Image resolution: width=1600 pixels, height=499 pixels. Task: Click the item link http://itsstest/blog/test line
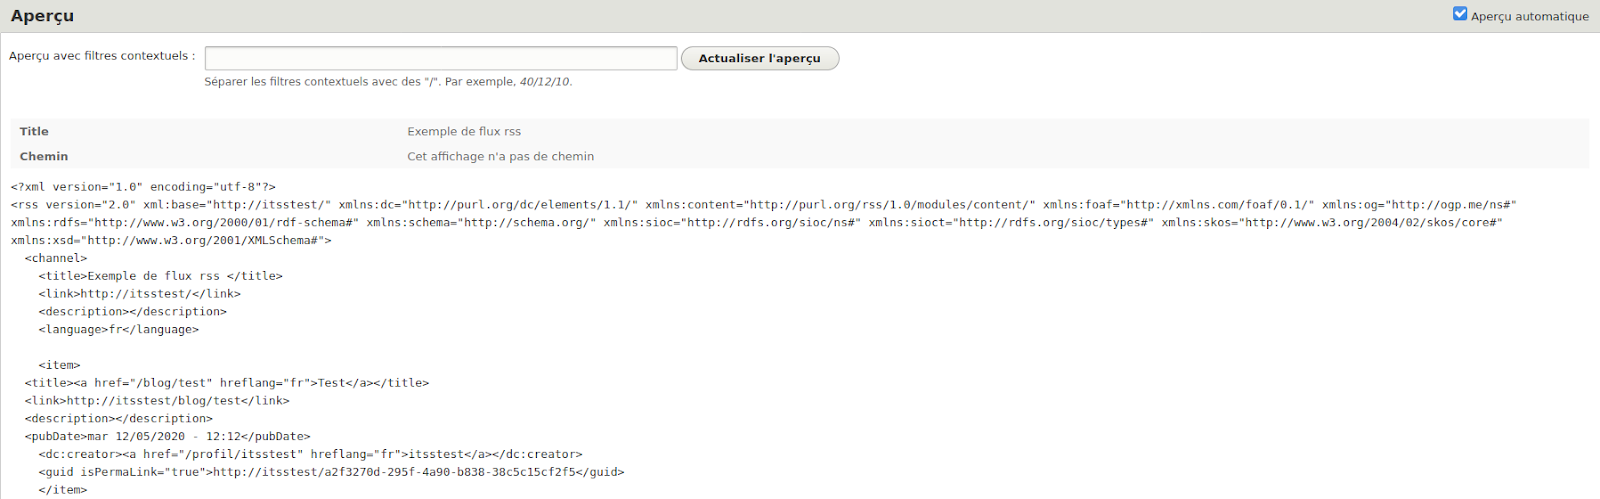pos(157,401)
